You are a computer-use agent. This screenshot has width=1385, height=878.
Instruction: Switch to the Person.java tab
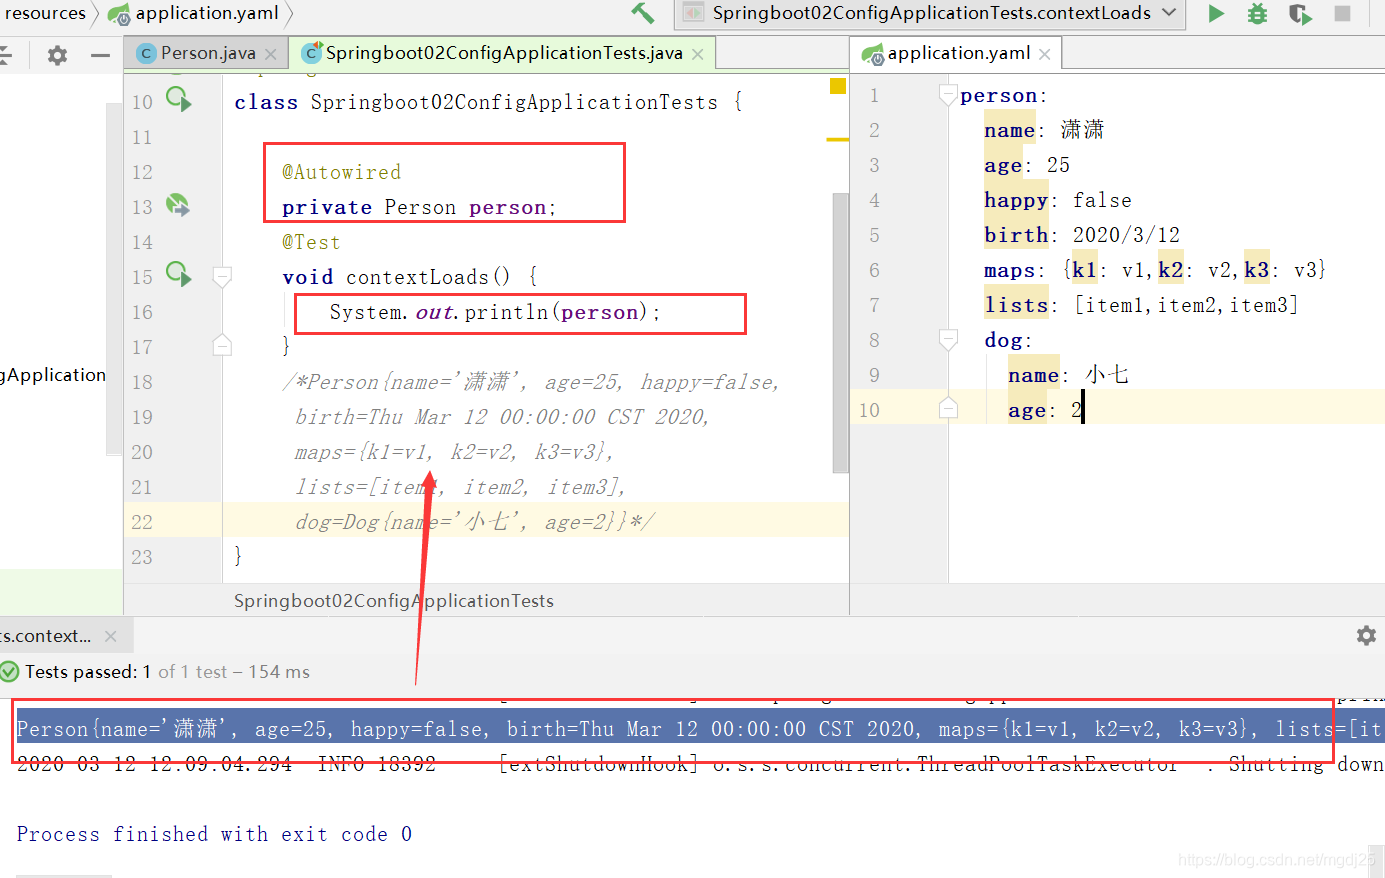[x=208, y=53]
